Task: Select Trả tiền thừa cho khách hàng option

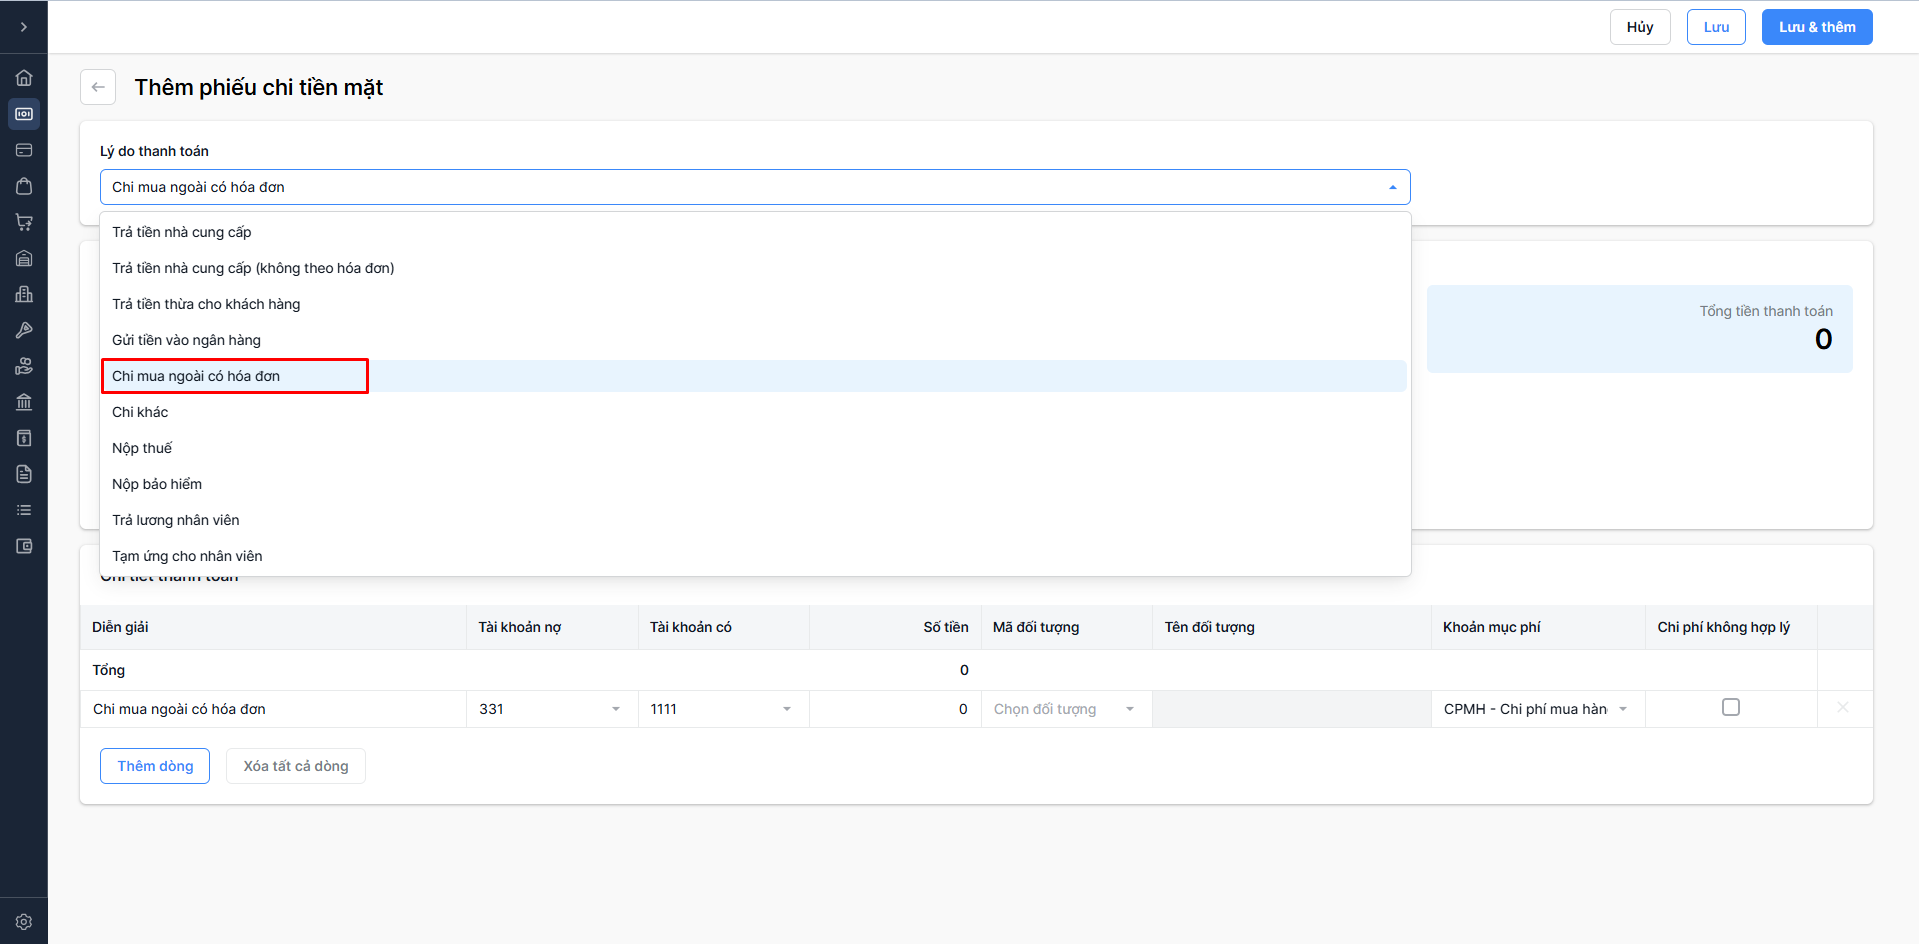Action: click(206, 304)
